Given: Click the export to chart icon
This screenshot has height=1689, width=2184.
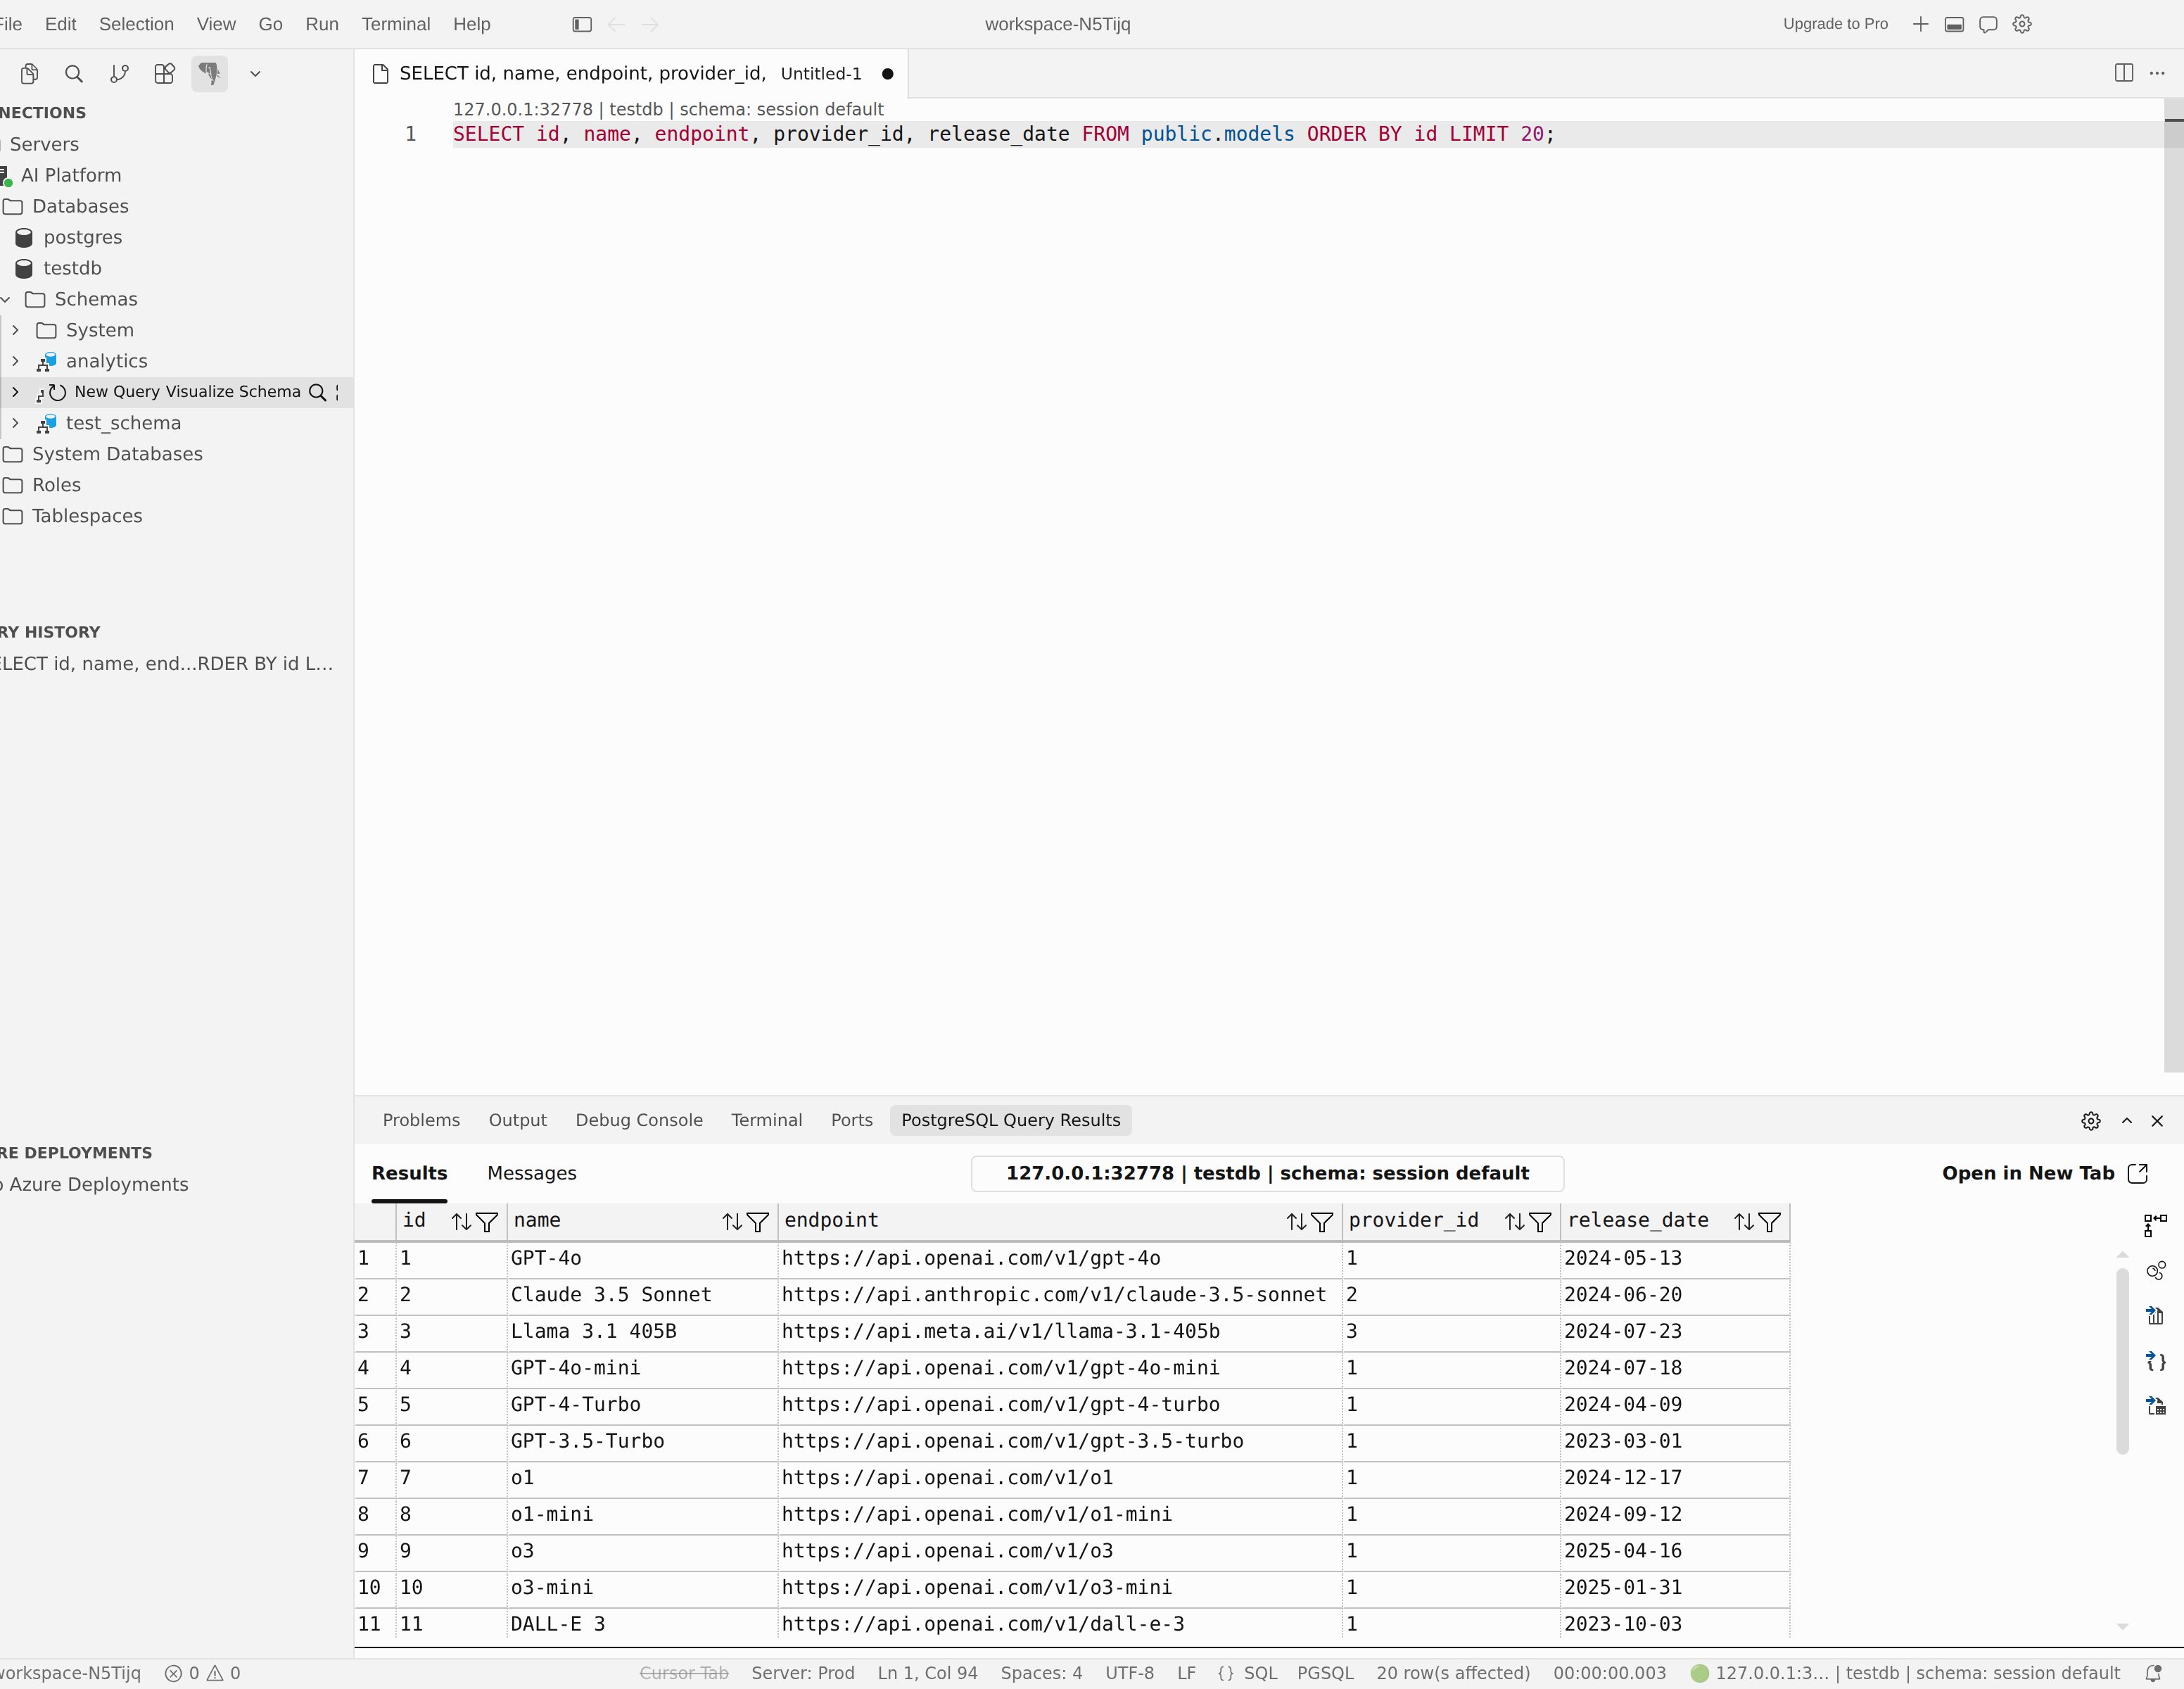Looking at the screenshot, I should [x=2155, y=1316].
